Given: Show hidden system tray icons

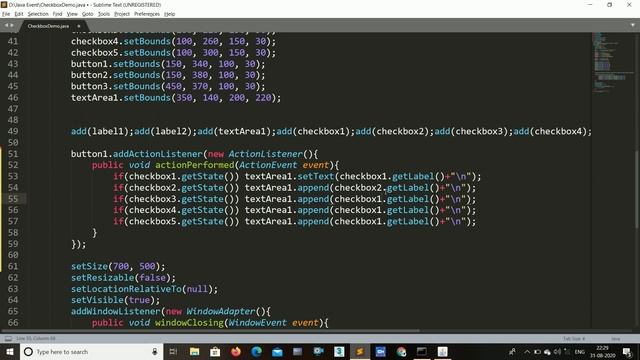Looking at the screenshot, I should 527,351.
